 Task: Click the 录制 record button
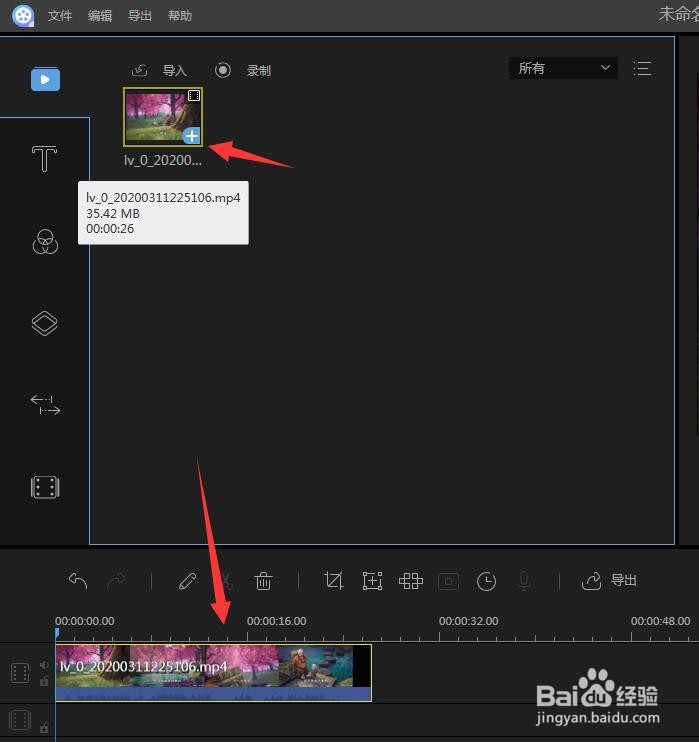258,71
